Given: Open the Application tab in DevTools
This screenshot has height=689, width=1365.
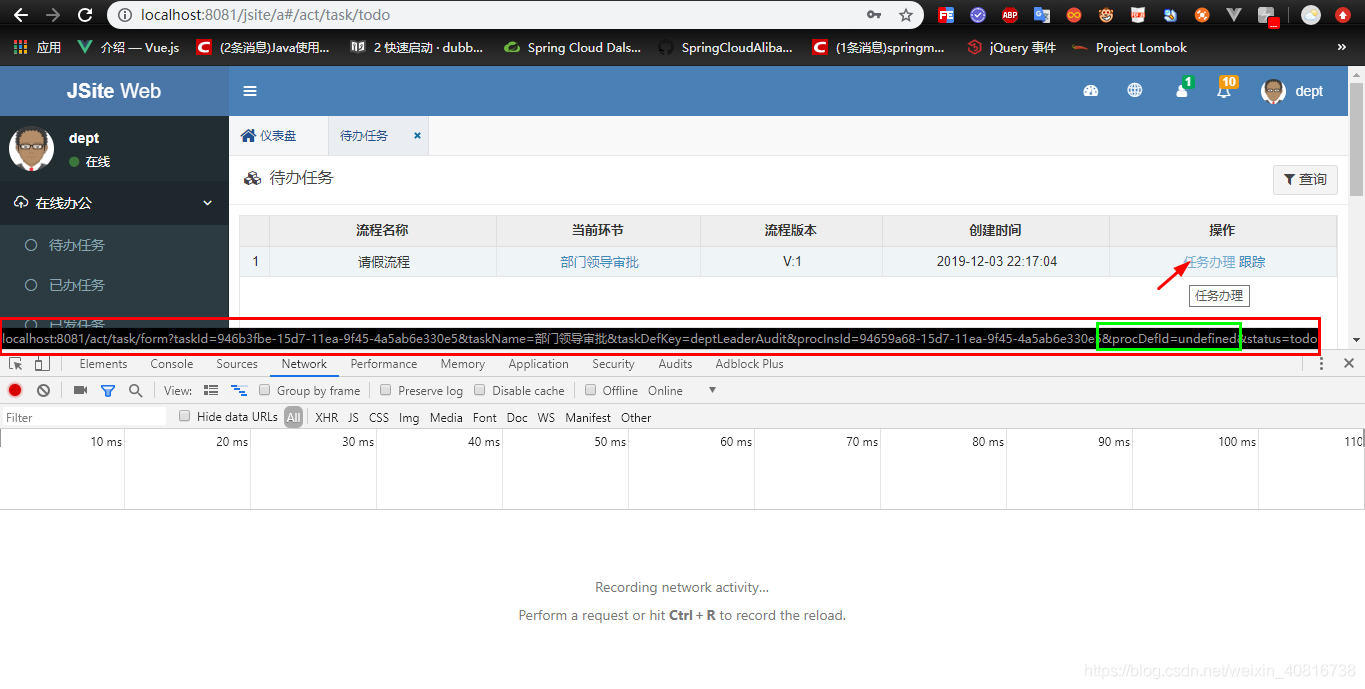Looking at the screenshot, I should point(538,364).
